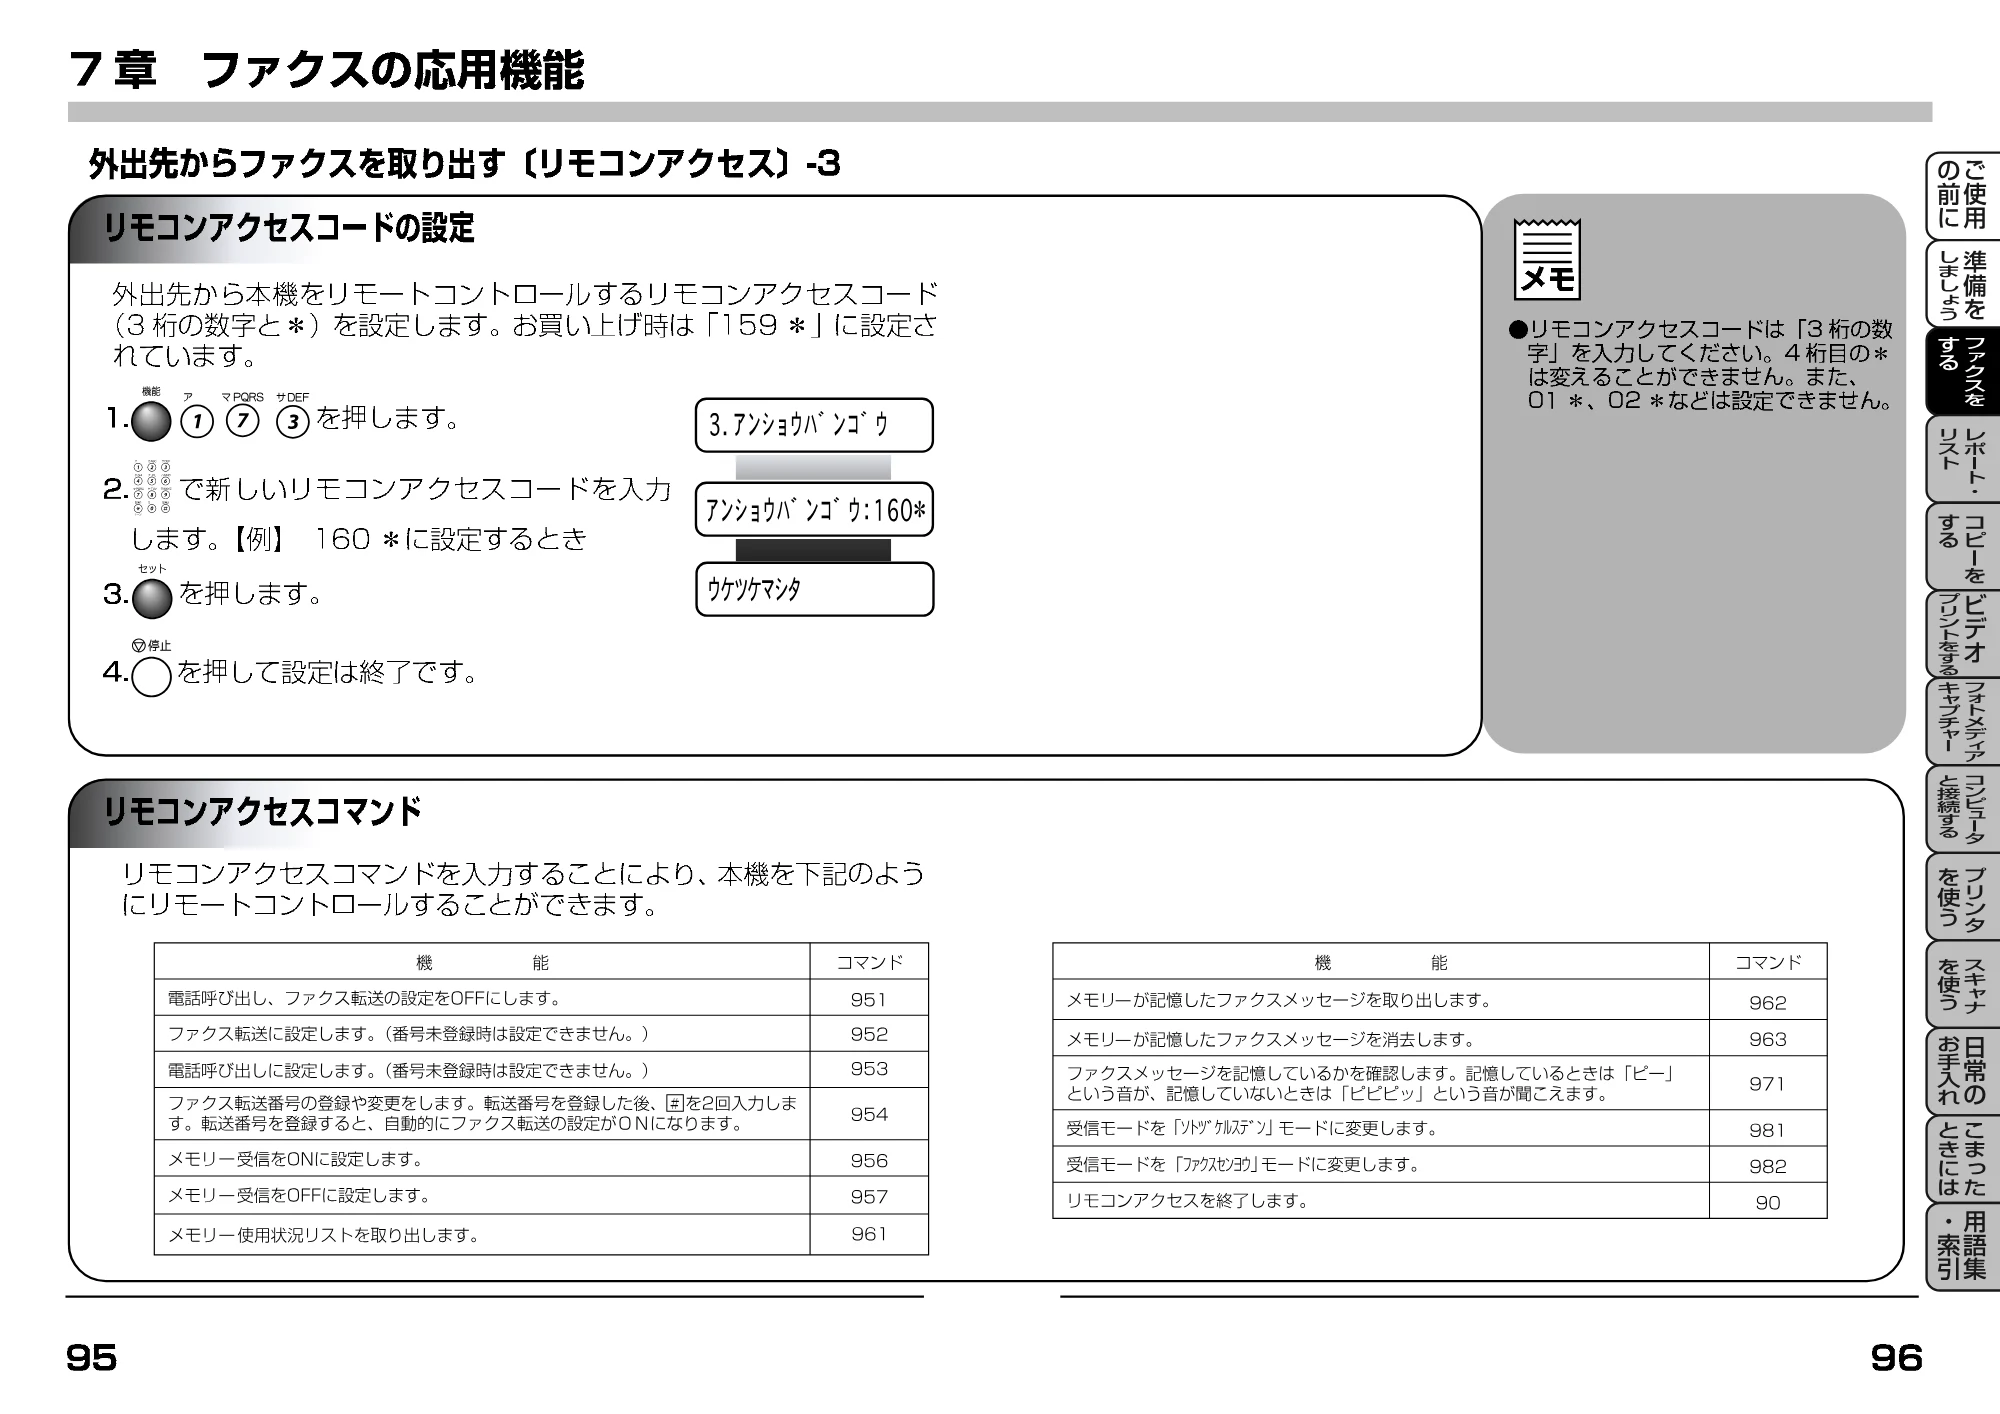Click the リモコンアクセスコマンド section heading
Screen dimensions: 2000x1414
(262, 811)
